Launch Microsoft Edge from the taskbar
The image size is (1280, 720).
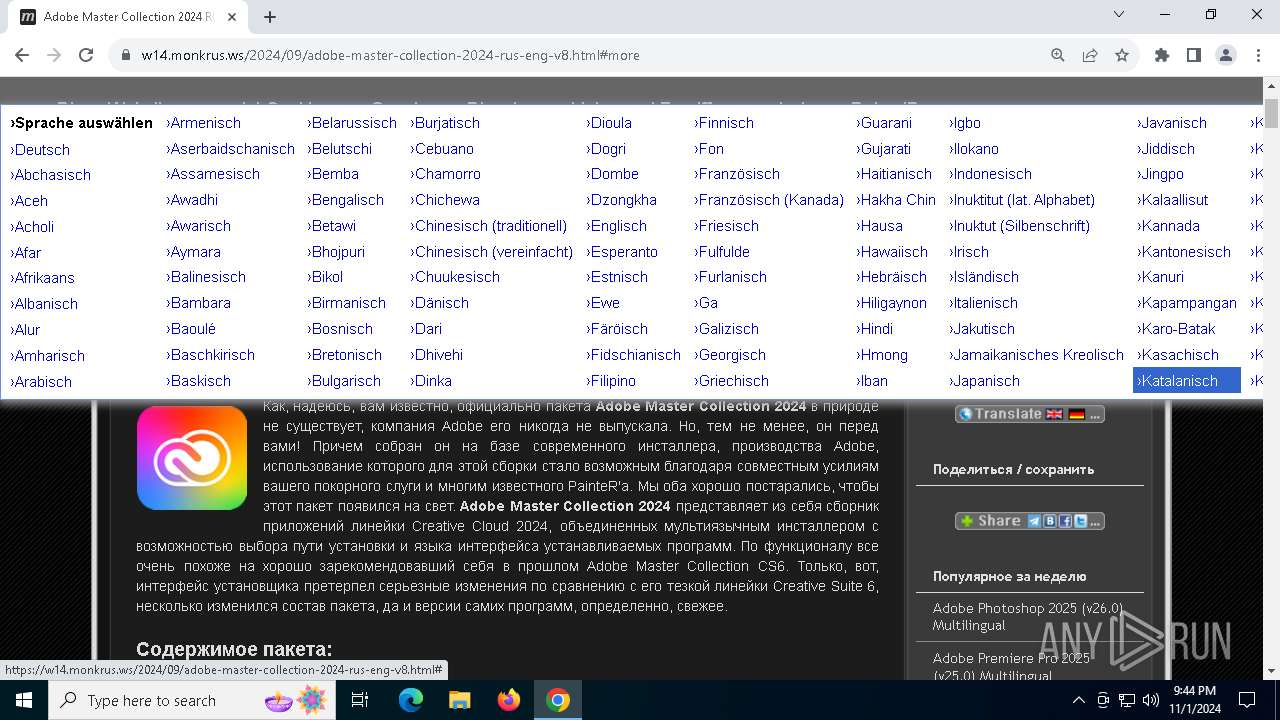[x=411, y=700]
